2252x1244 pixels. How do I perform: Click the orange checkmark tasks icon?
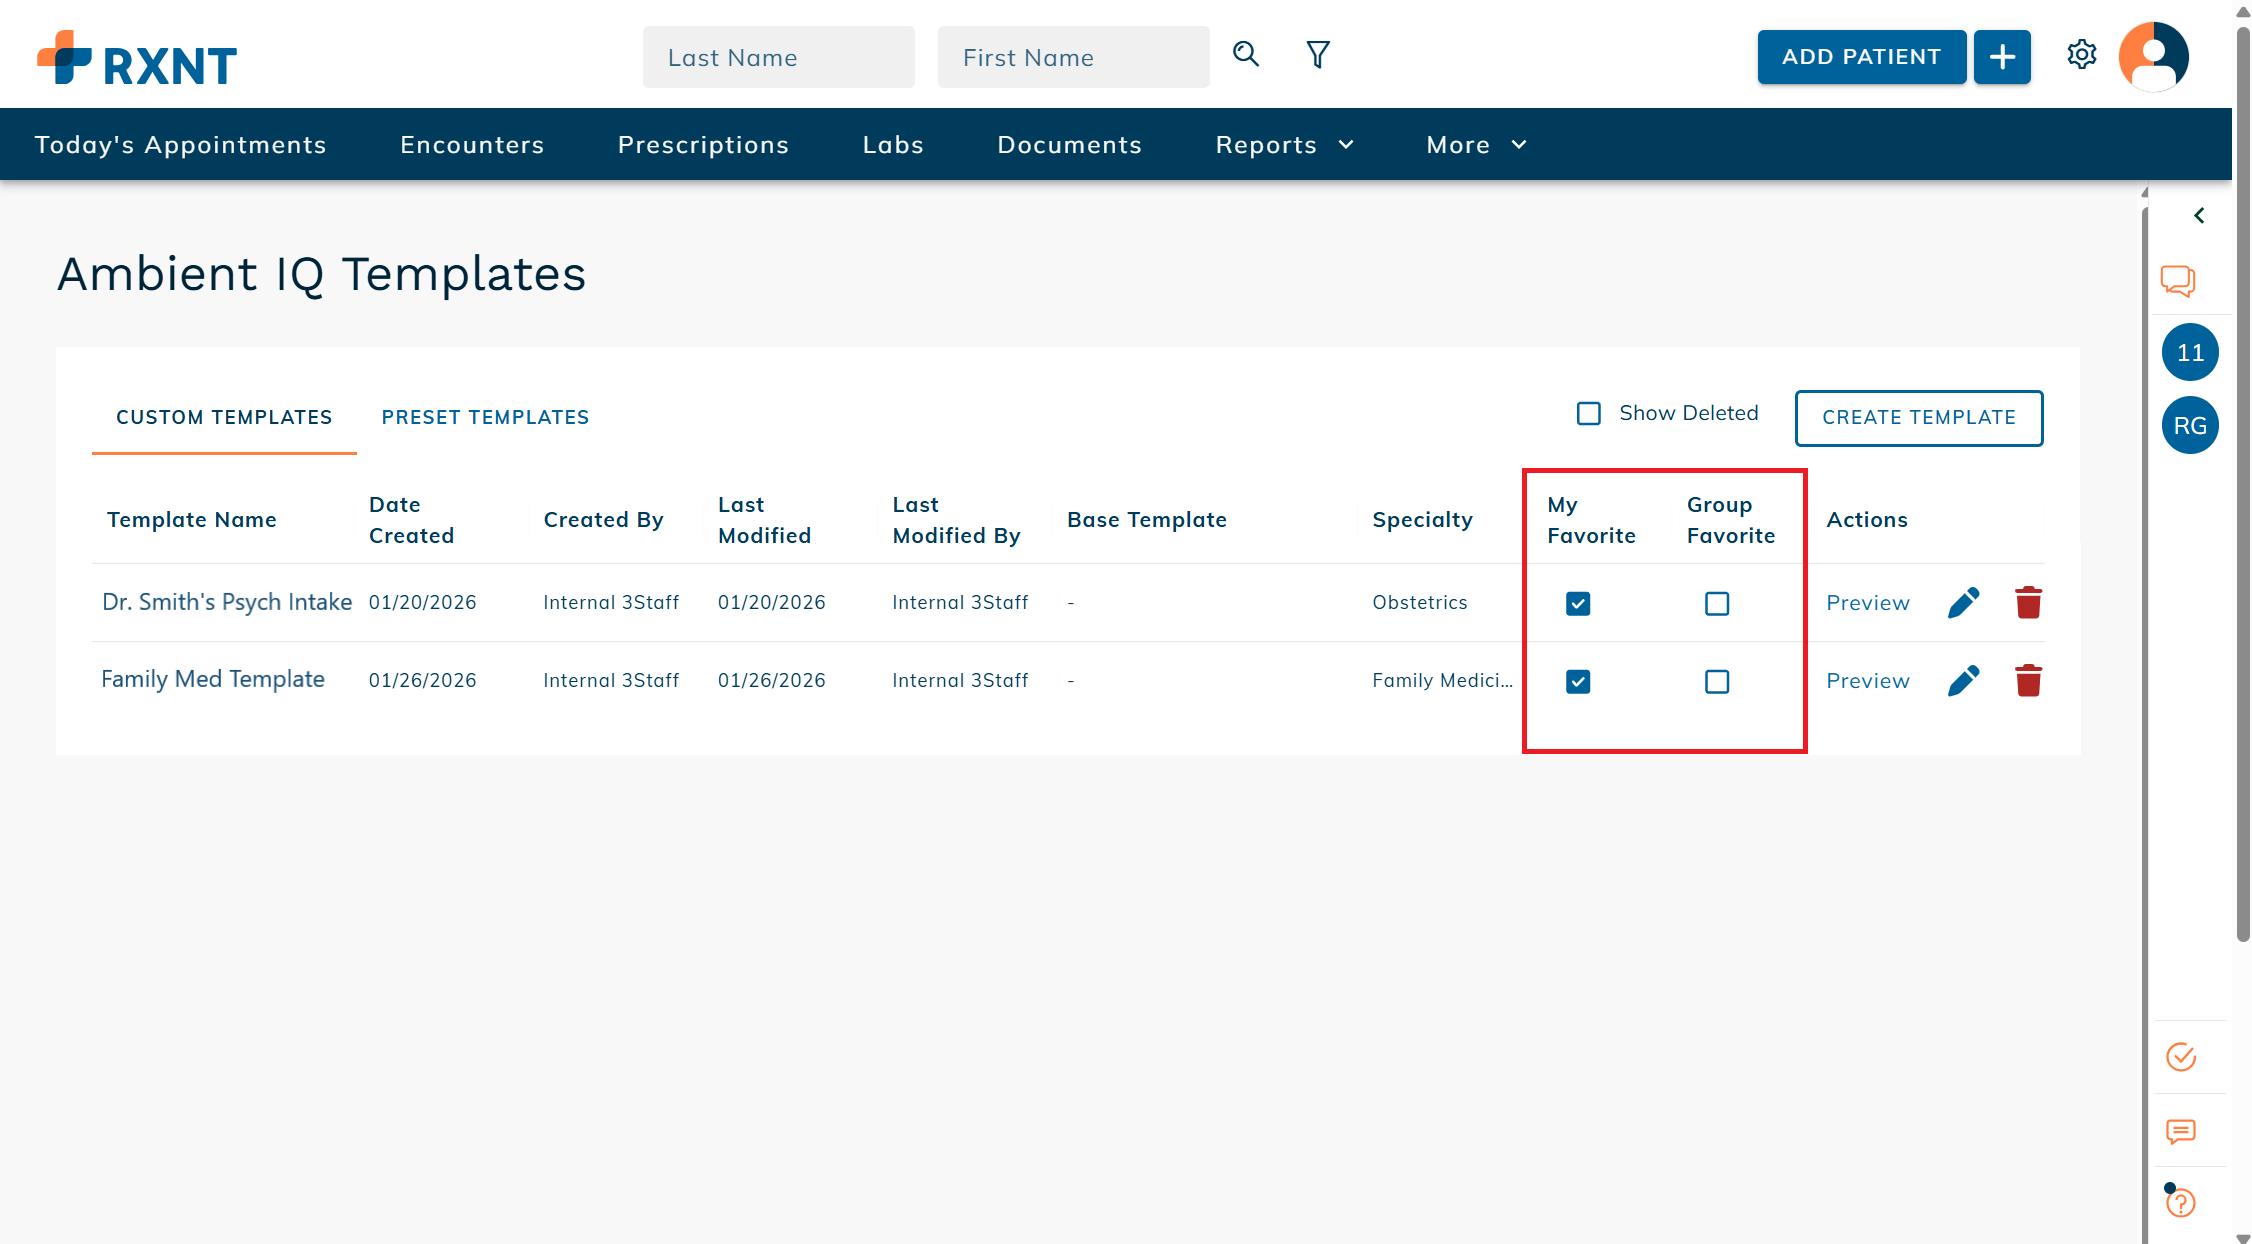coord(2181,1057)
